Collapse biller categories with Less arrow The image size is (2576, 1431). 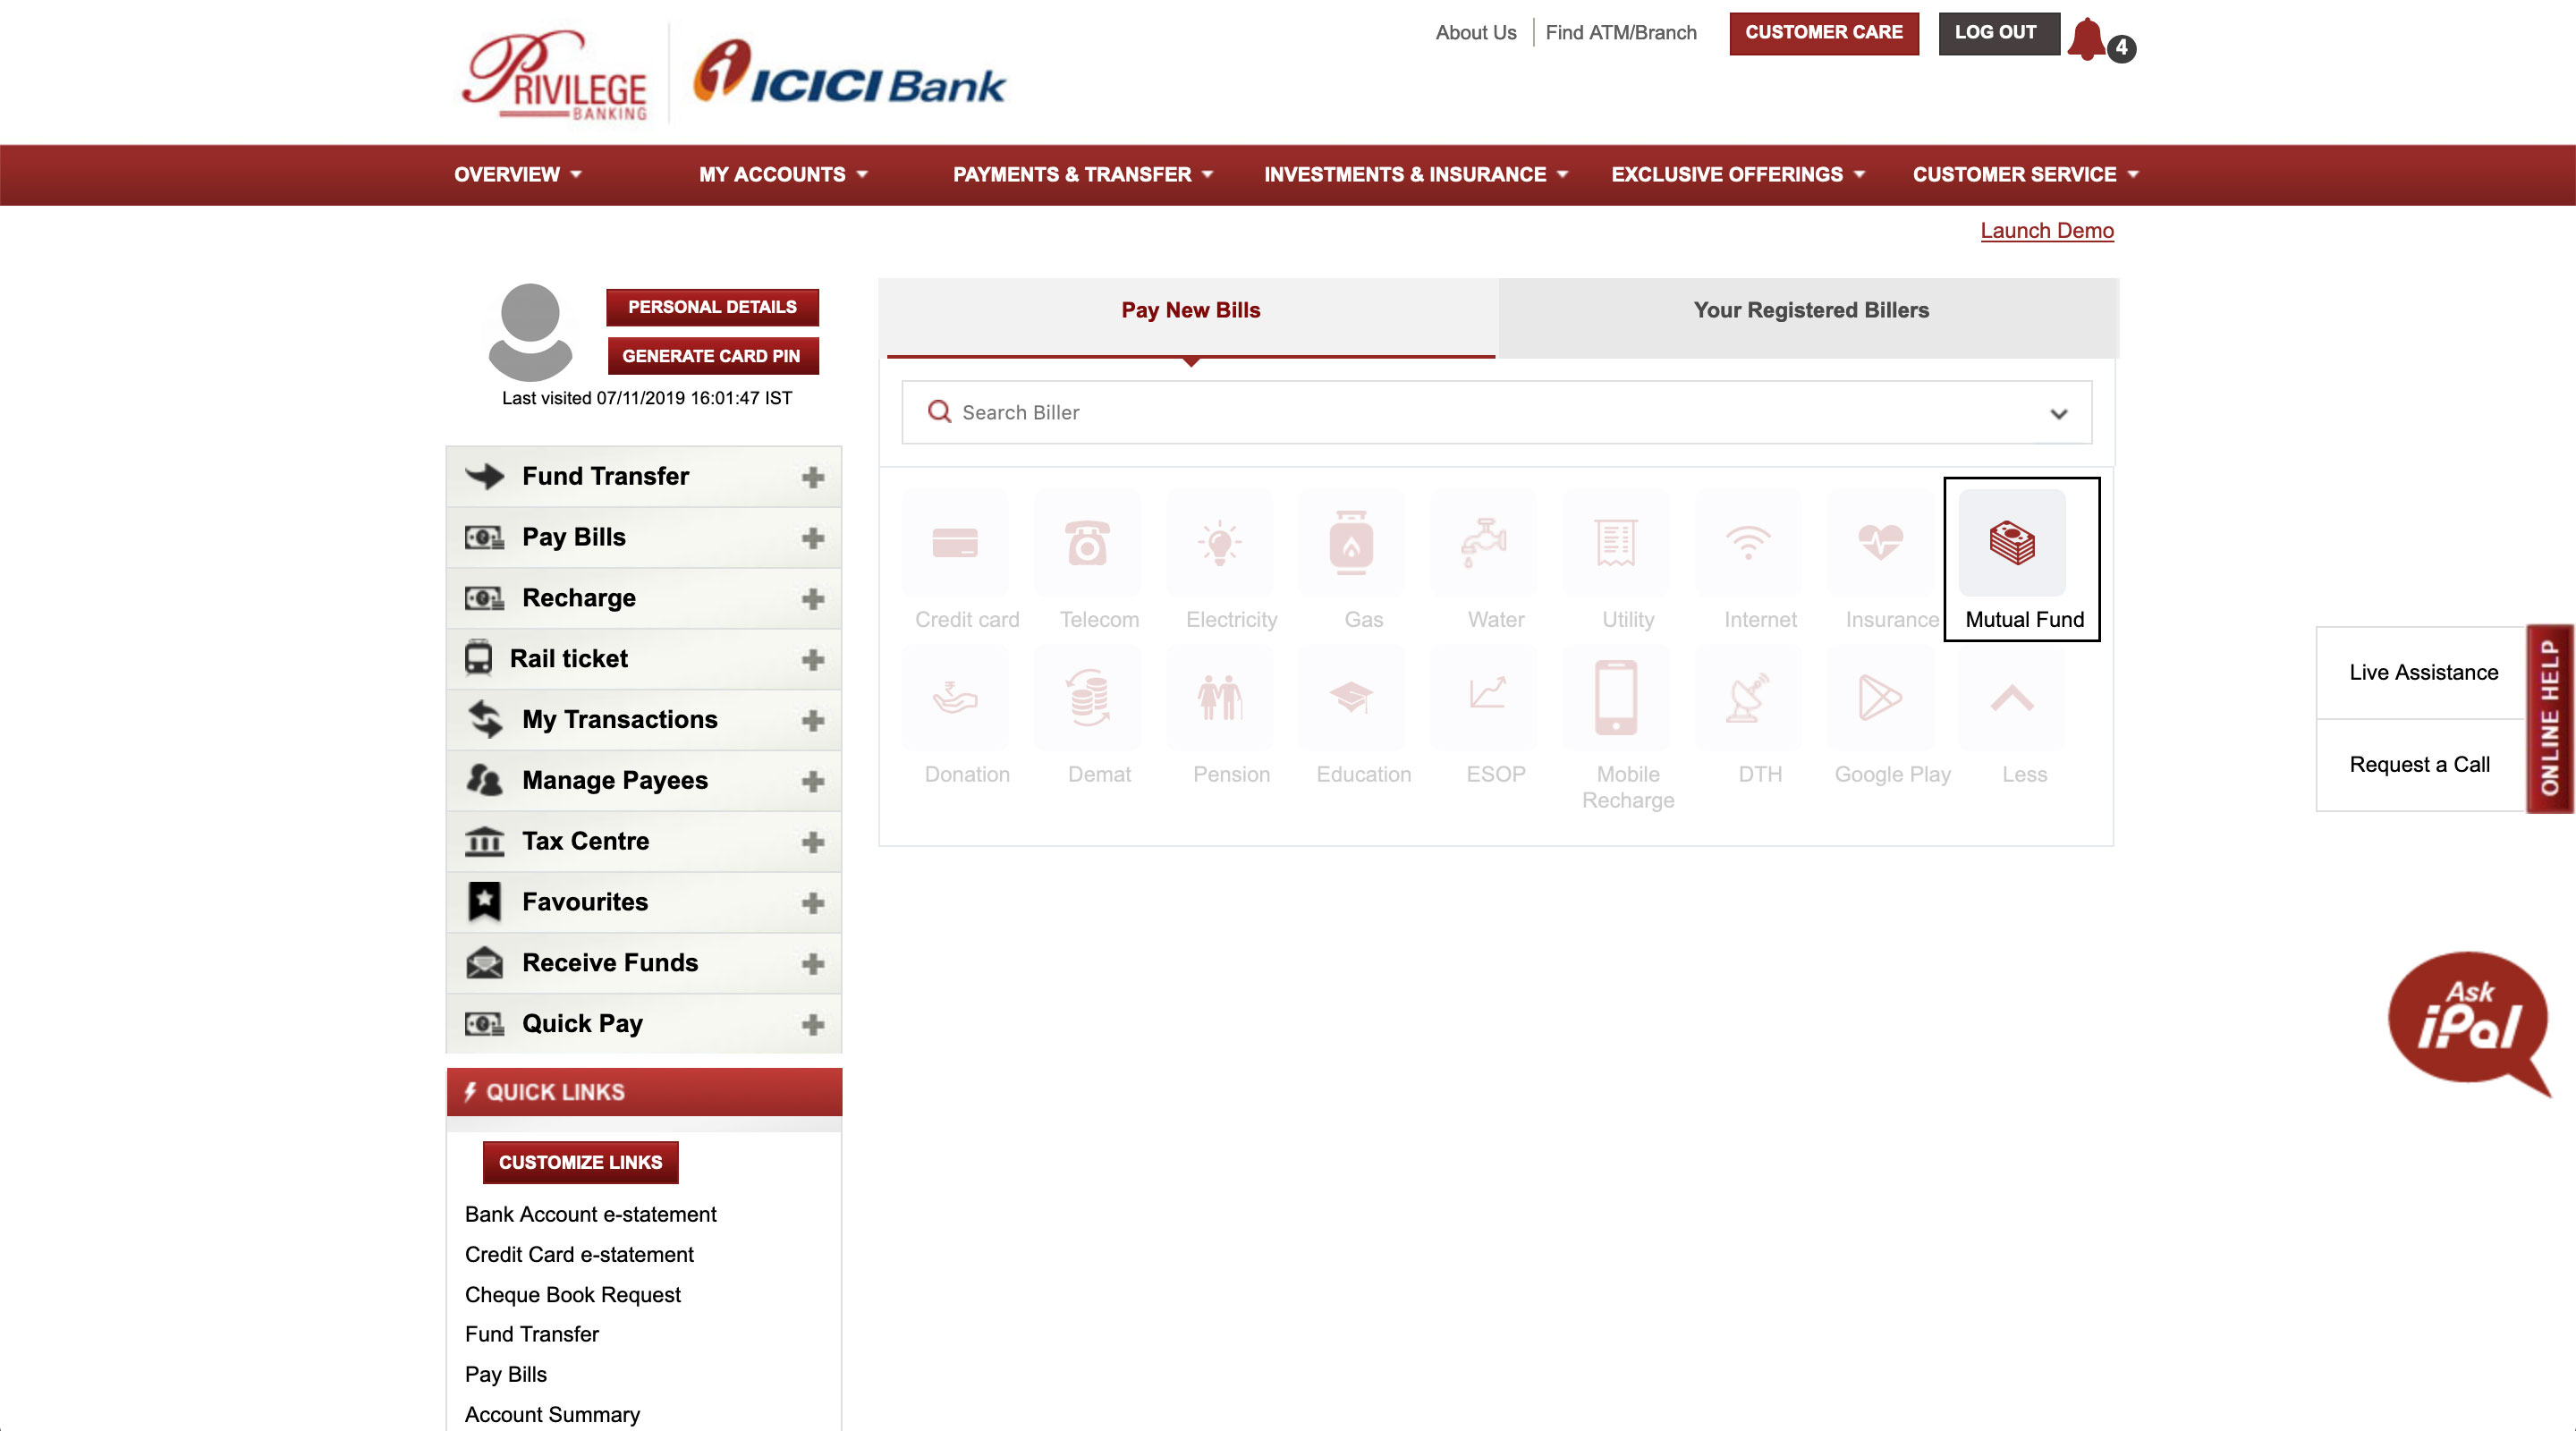(x=2012, y=699)
